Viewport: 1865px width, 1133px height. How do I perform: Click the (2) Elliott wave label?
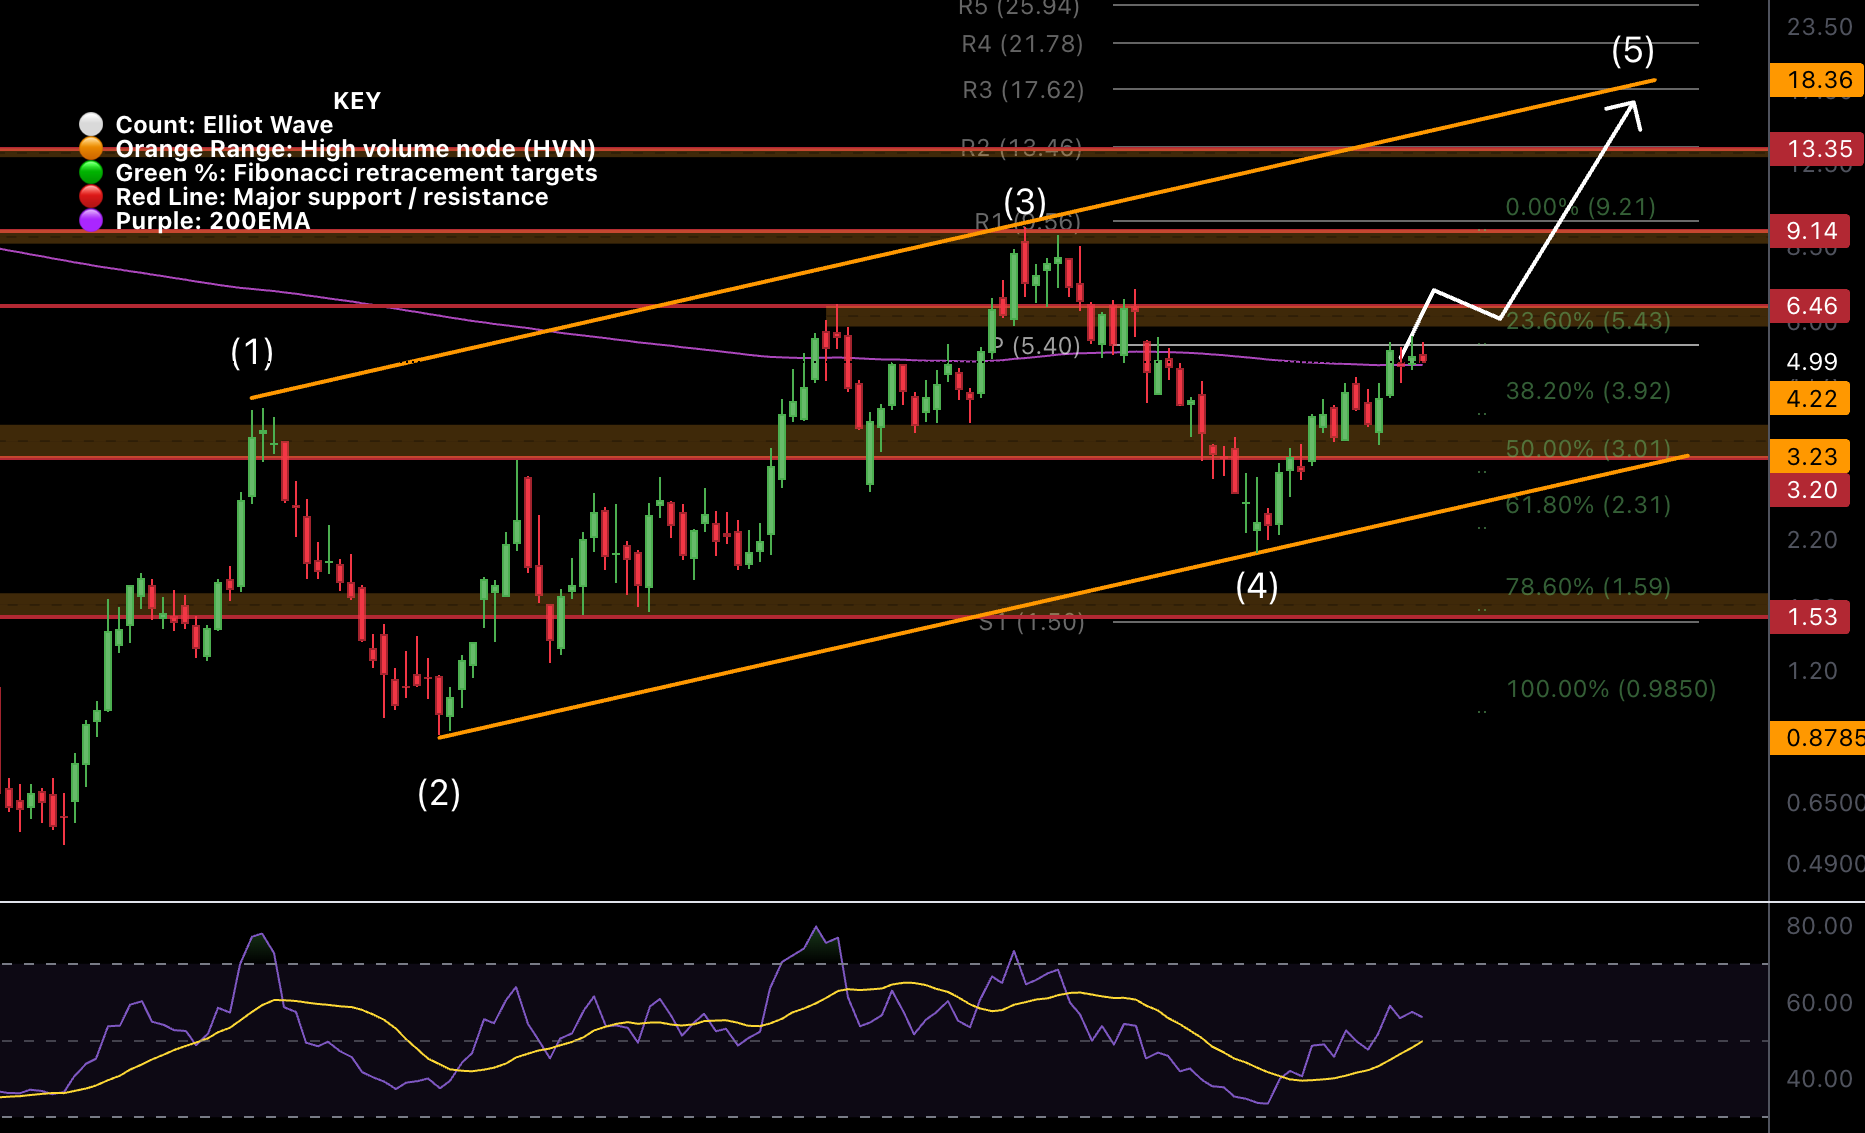(439, 793)
